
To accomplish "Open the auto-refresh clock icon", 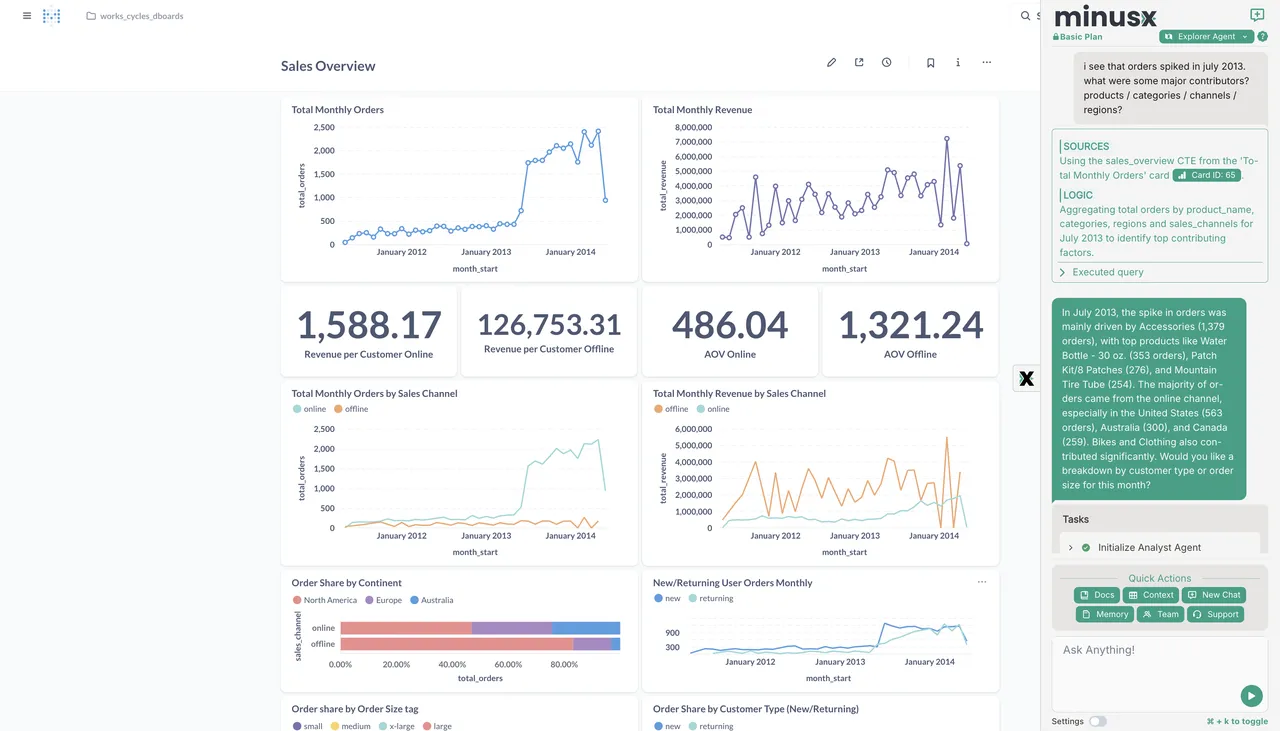I will click(x=887, y=62).
